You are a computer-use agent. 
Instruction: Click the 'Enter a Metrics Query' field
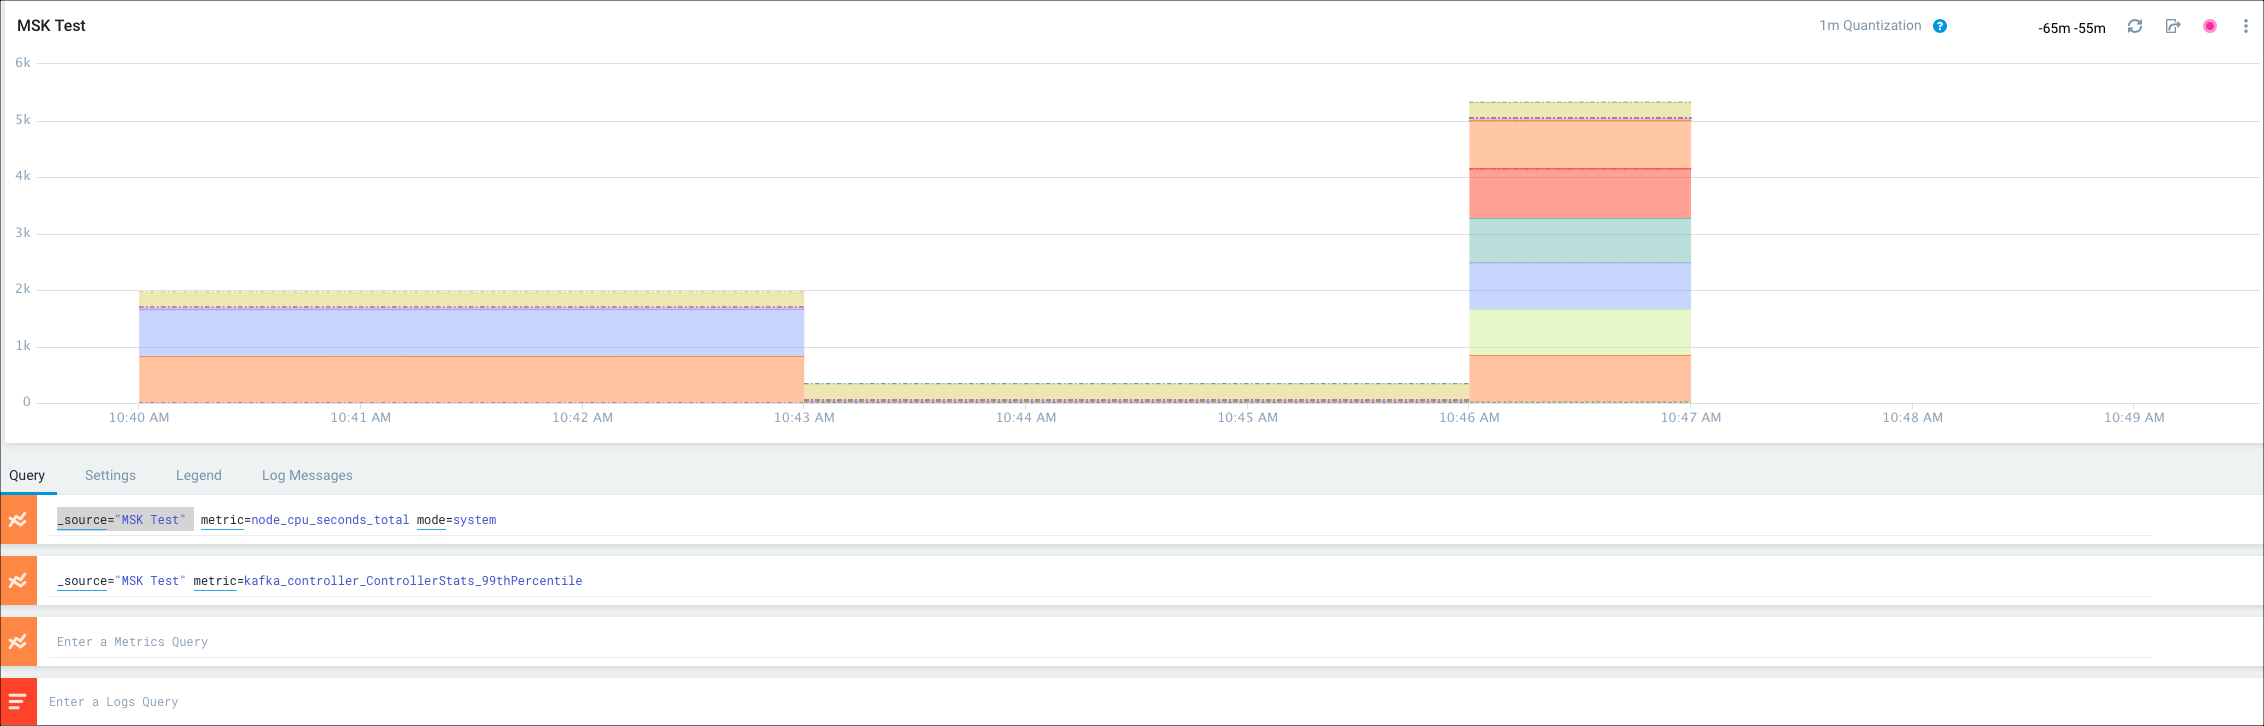tap(600, 642)
